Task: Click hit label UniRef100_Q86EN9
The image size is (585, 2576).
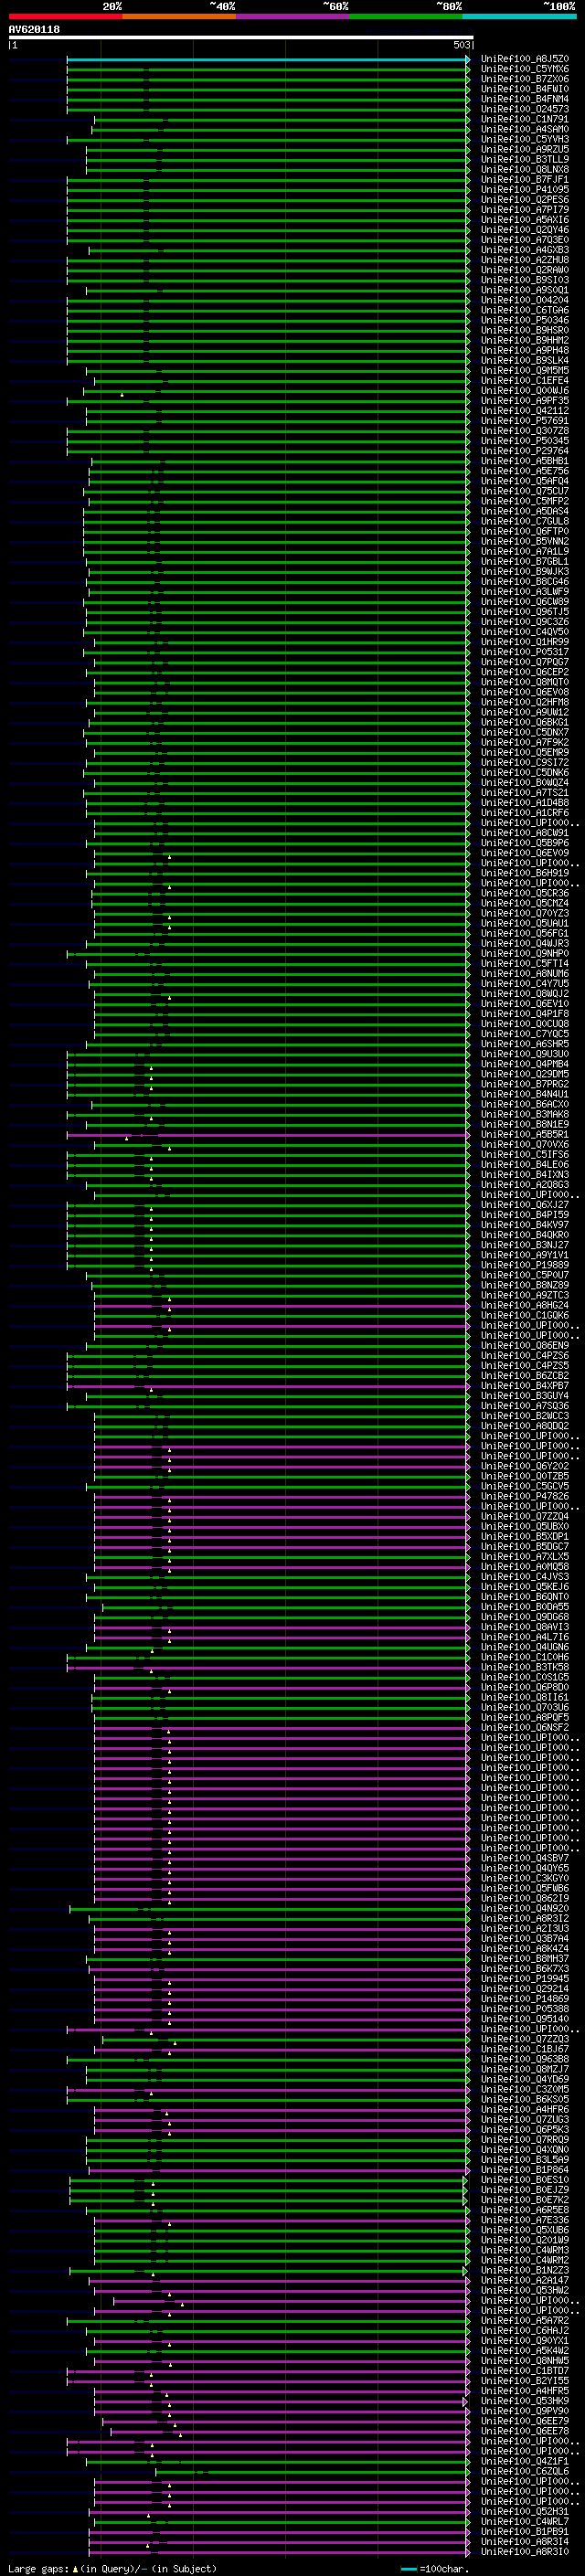Action: [524, 1346]
